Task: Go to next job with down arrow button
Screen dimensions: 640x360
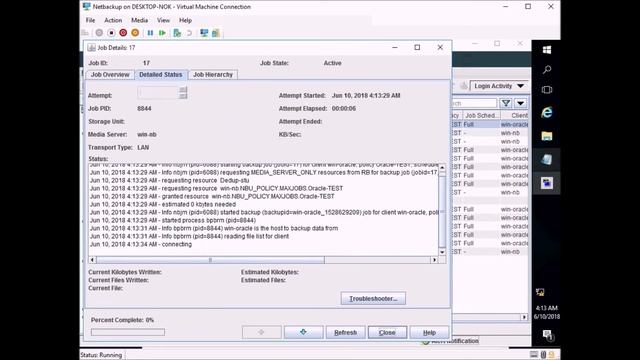Action: pos(303,332)
